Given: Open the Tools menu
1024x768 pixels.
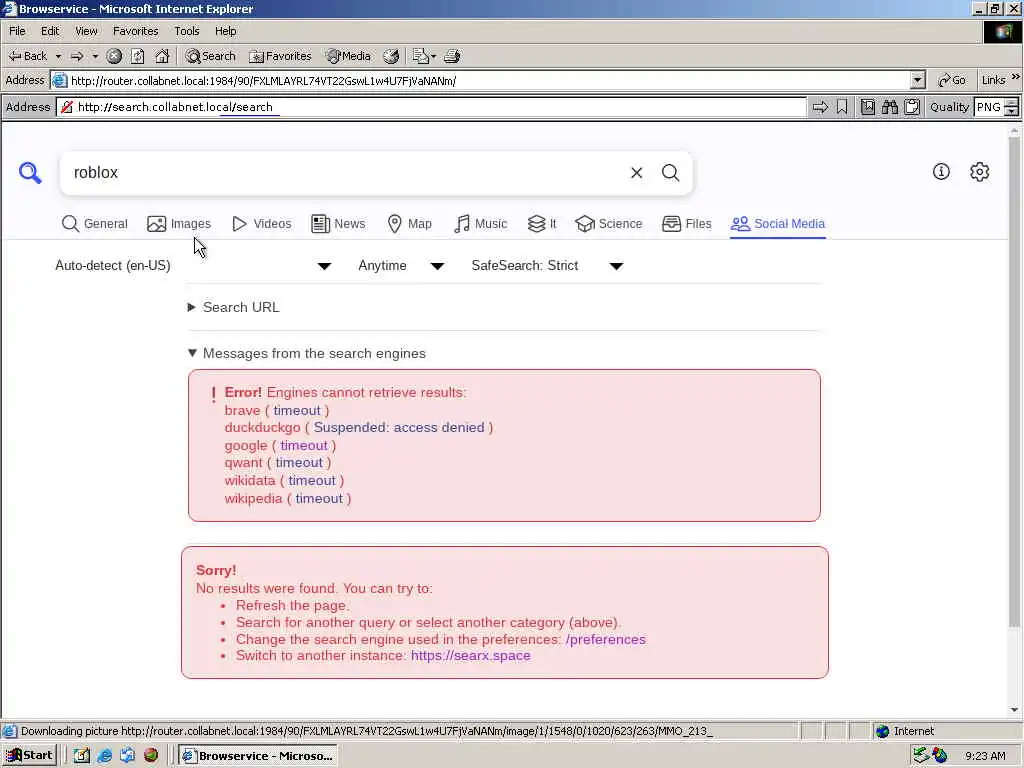Looking at the screenshot, I should coord(187,31).
